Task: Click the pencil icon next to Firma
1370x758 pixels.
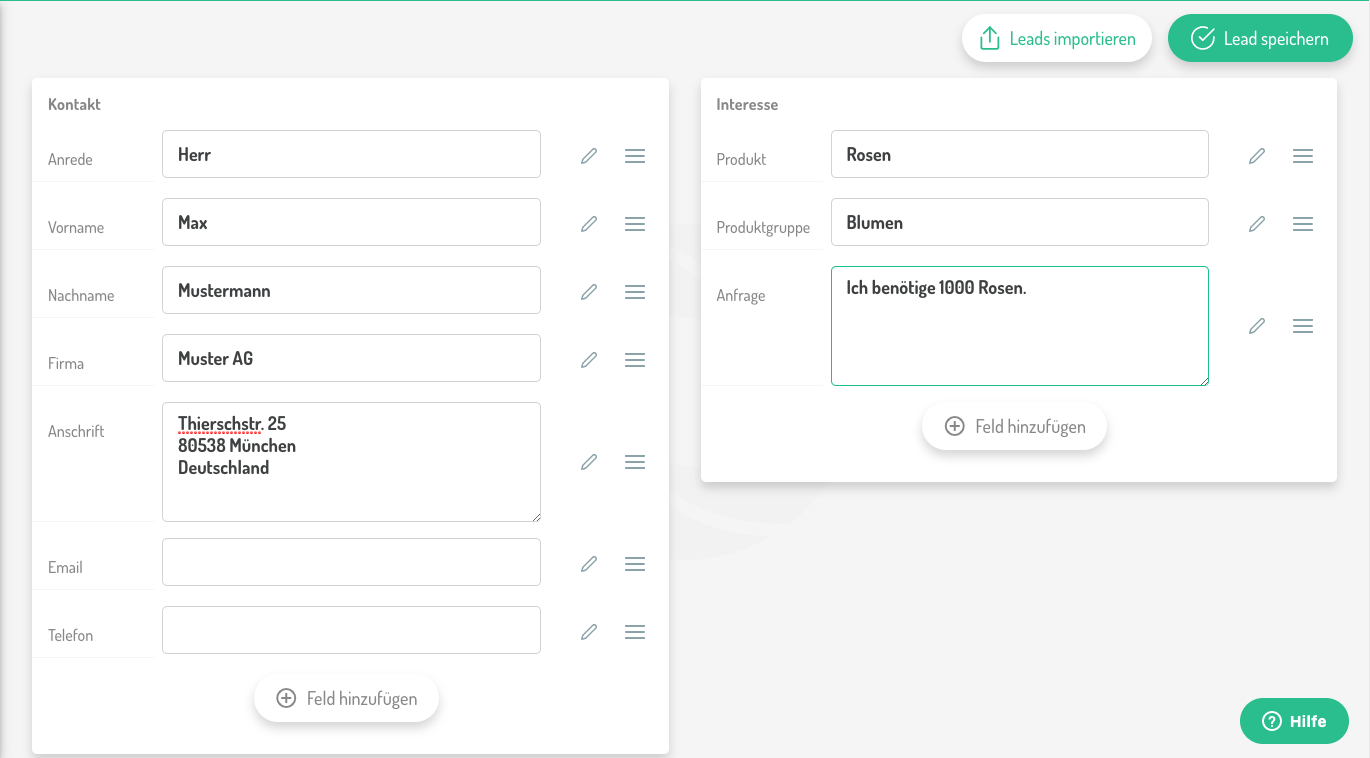Action: pos(589,360)
